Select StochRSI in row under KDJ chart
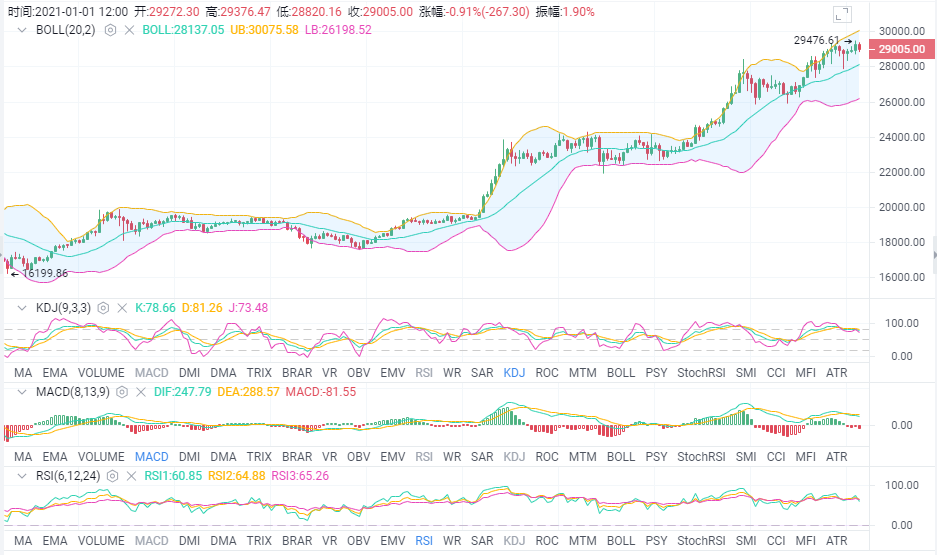Image resolution: width=937 pixels, height=555 pixels. point(702,373)
